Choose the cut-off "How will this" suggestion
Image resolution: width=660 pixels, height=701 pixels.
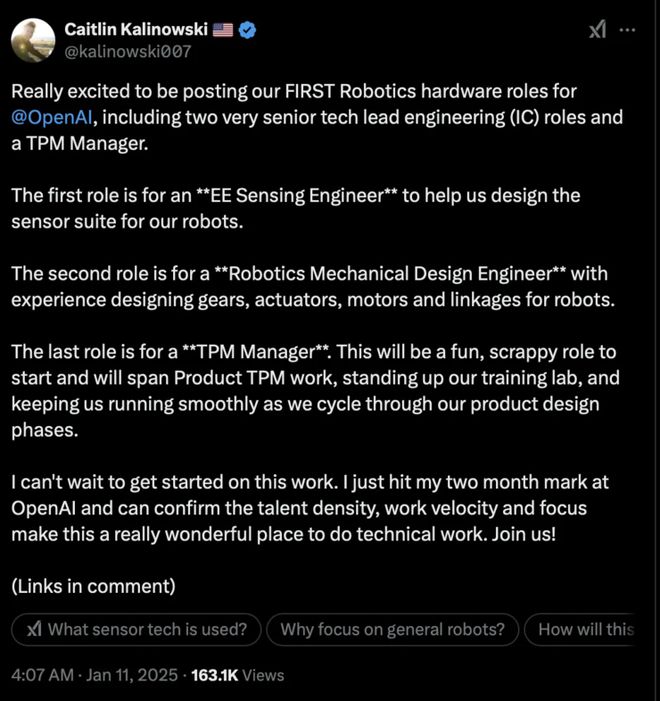point(585,629)
